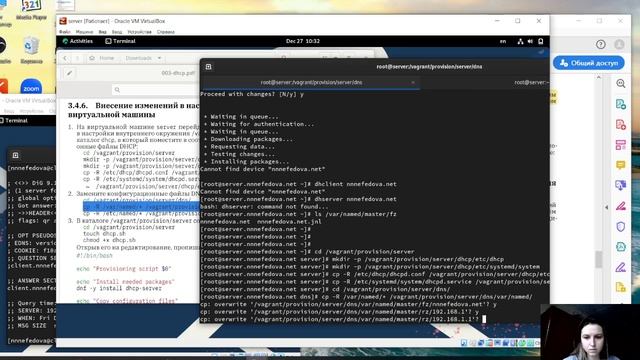Viewport: 640px width, 360px height.
Task: Click the pencil annotate icon
Action: 69,73
